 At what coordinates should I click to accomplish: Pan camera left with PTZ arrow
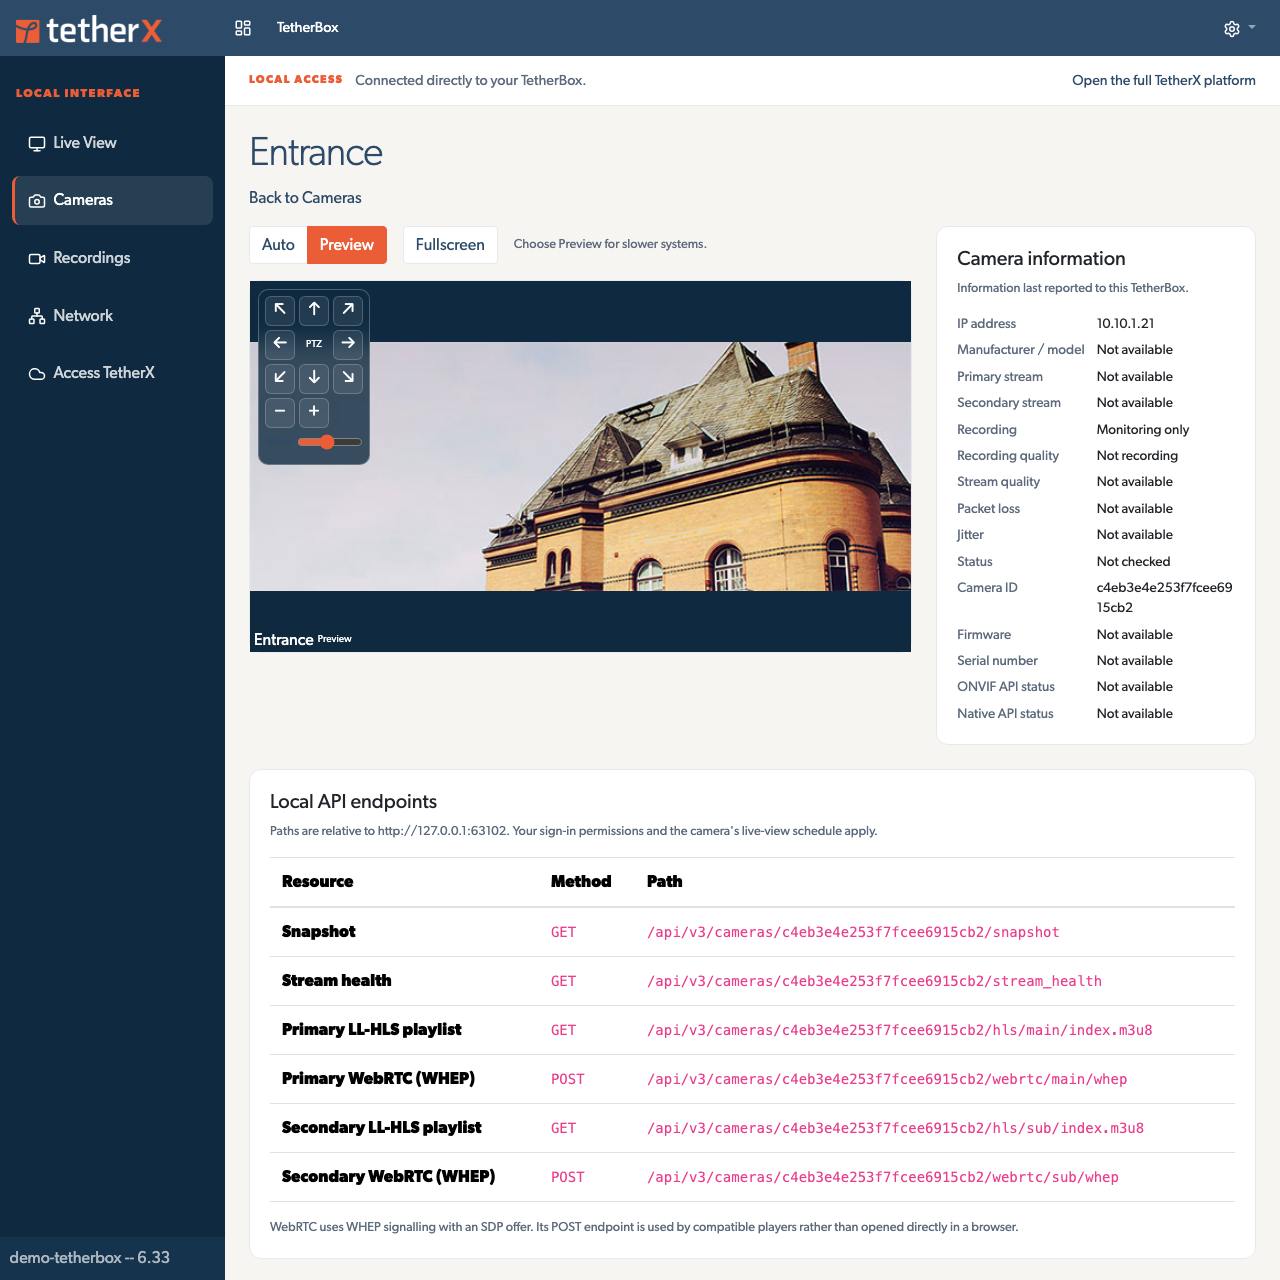pyautogui.click(x=280, y=343)
